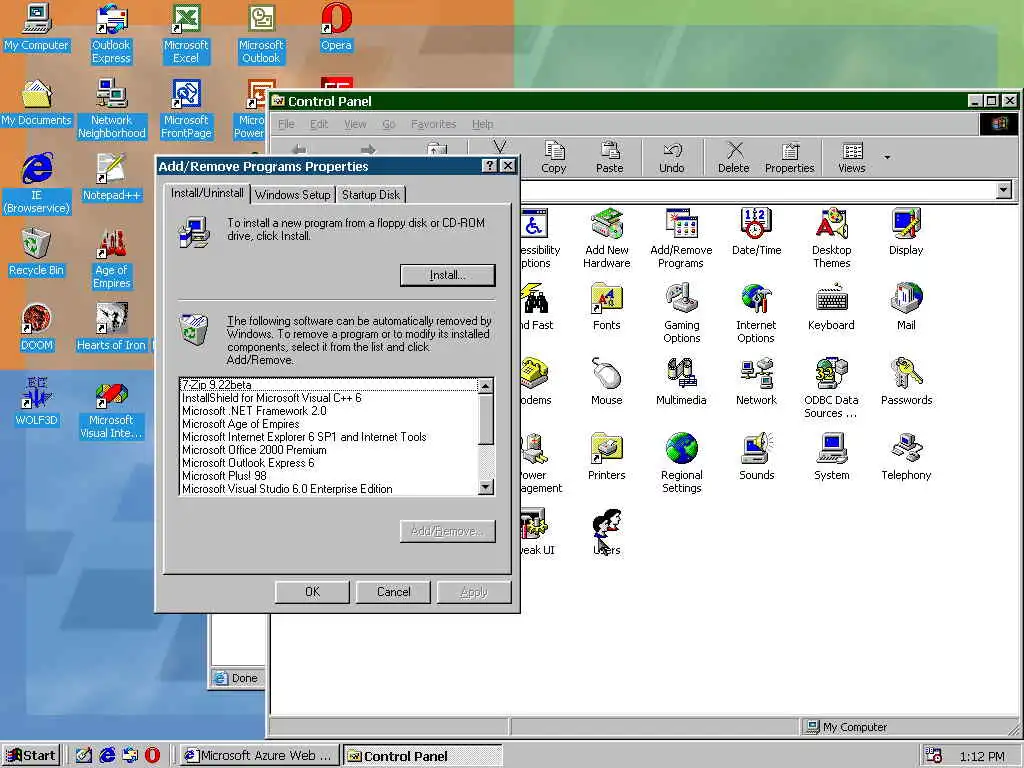Click the program list scroll up arrow
1024x768 pixels.
pyautogui.click(x=485, y=386)
